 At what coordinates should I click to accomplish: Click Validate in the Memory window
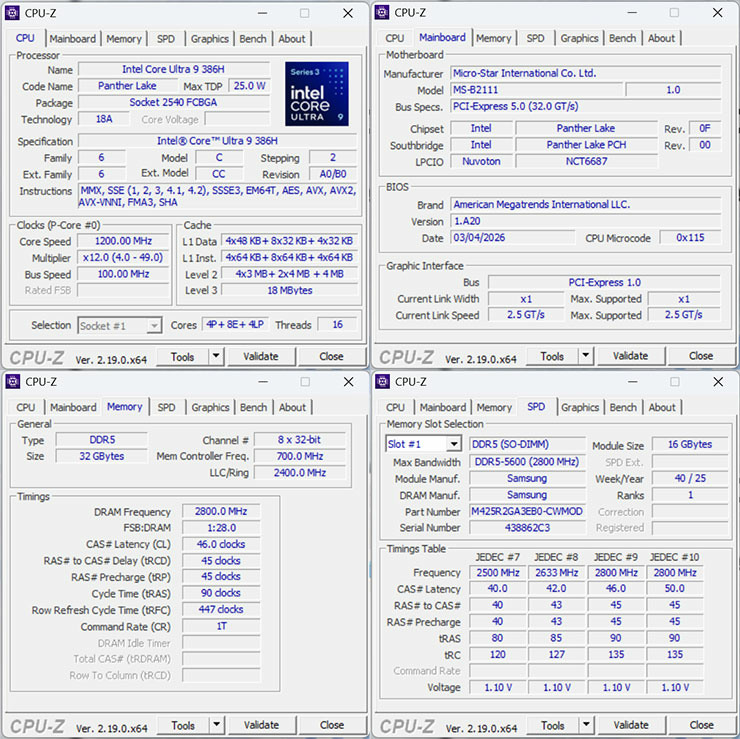coord(261,725)
